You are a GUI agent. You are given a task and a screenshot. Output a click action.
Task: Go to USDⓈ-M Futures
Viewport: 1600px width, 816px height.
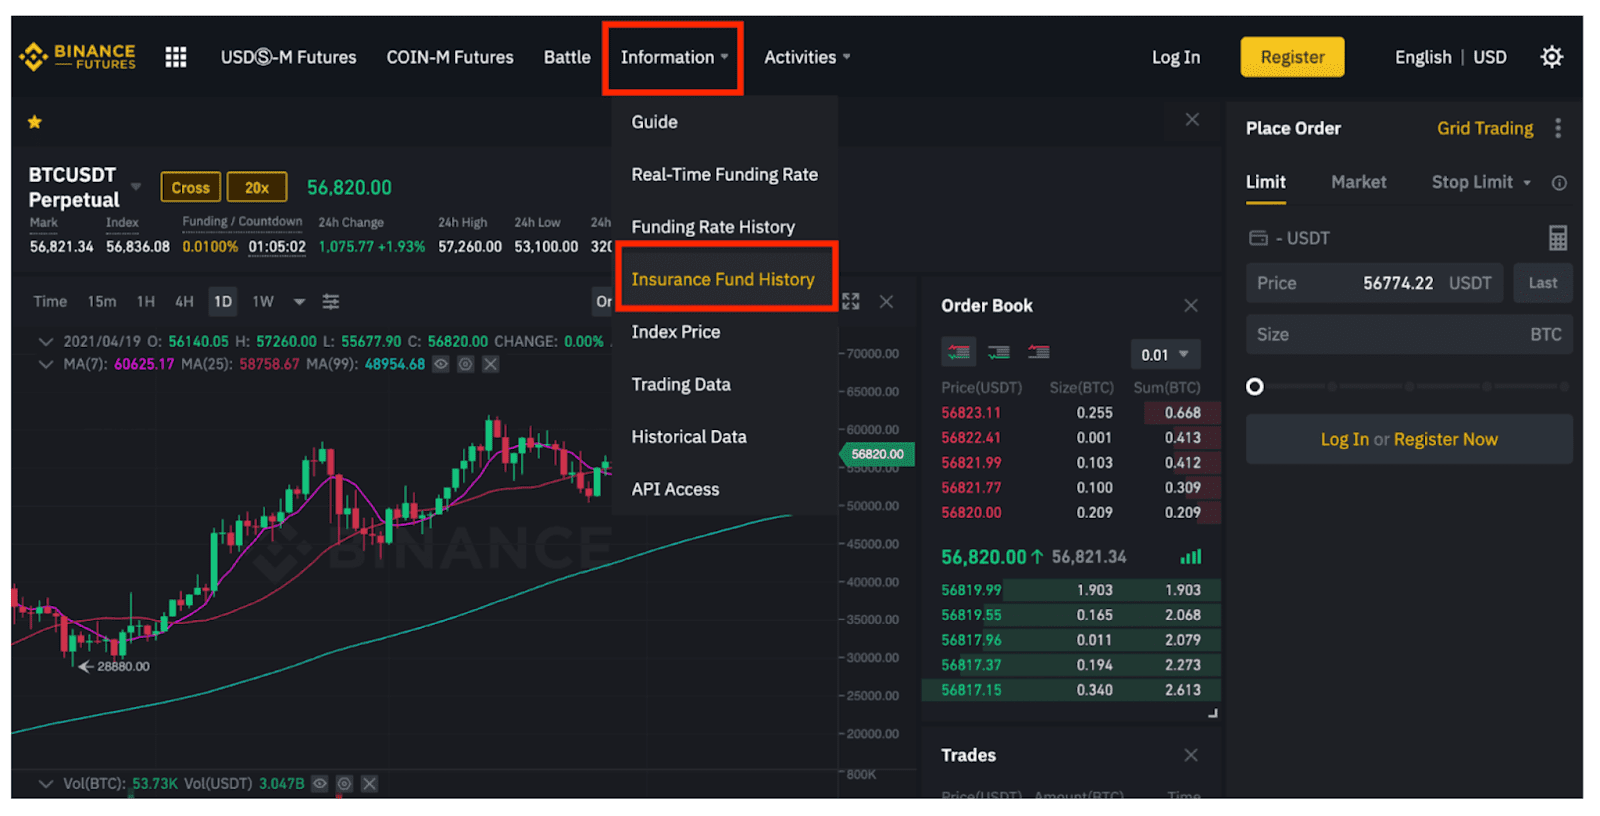288,57
